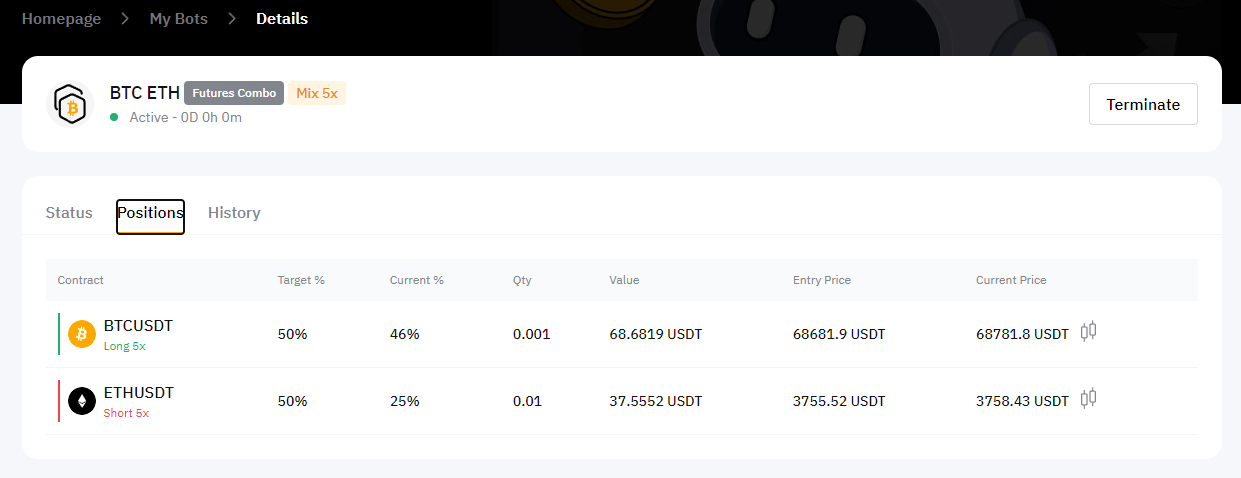This screenshot has width=1241, height=478.
Task: Open the History tab
Action: pyautogui.click(x=234, y=213)
